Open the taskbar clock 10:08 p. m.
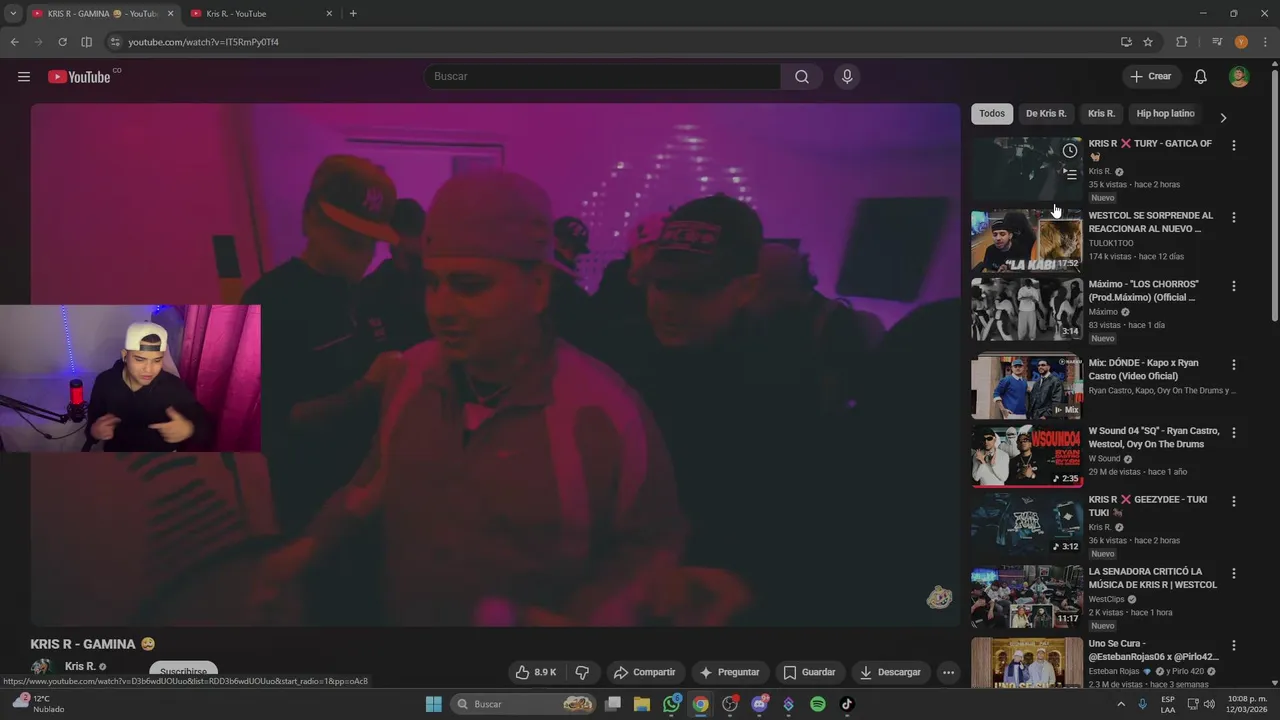This screenshot has height=720, width=1280. (x=1244, y=704)
